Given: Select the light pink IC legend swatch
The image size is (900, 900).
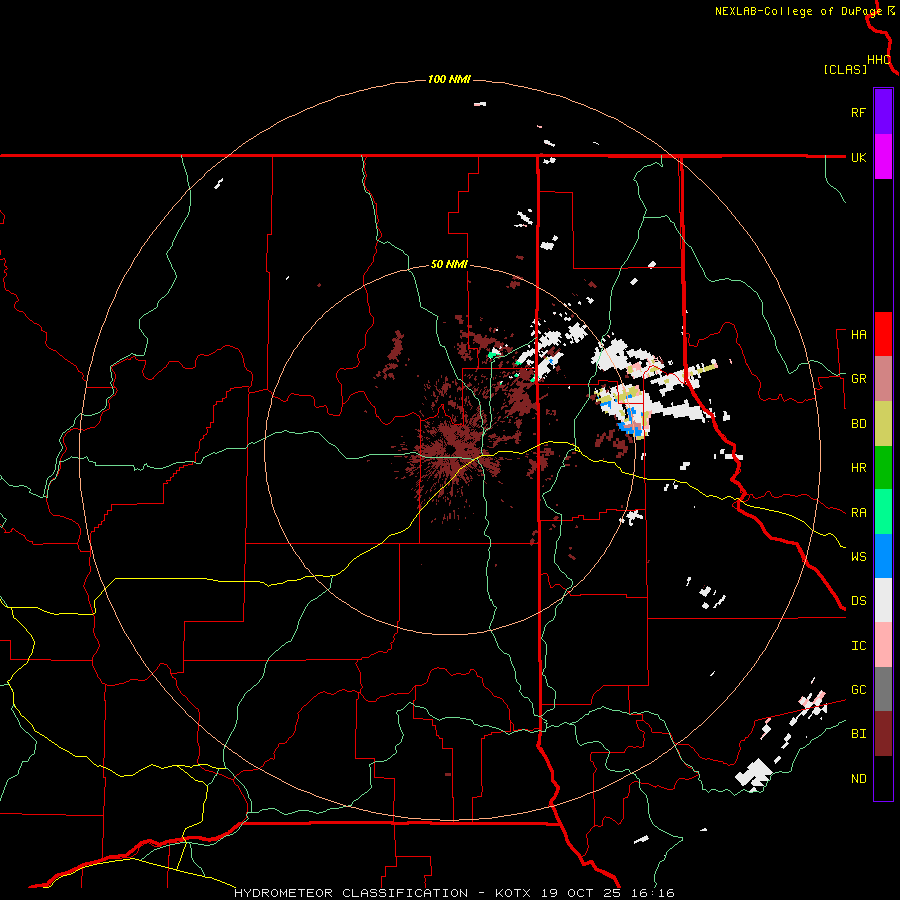Looking at the screenshot, I should pos(883,645).
